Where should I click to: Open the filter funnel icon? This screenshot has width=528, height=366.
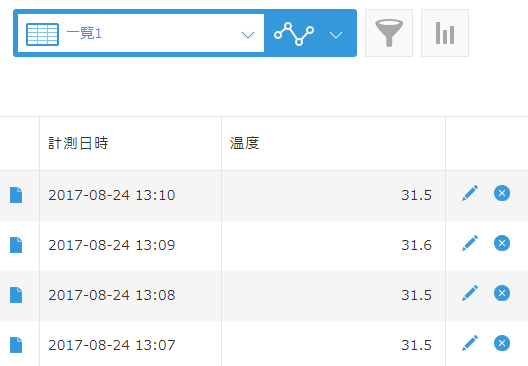pos(389,33)
